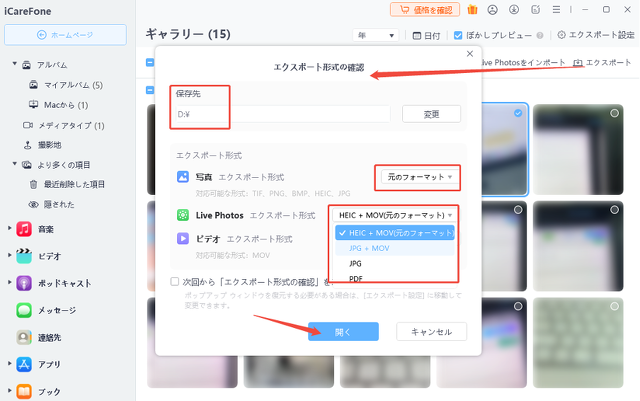Screen dimensions: 640x401
Task: Open the Apps section icon
Action: point(24,364)
